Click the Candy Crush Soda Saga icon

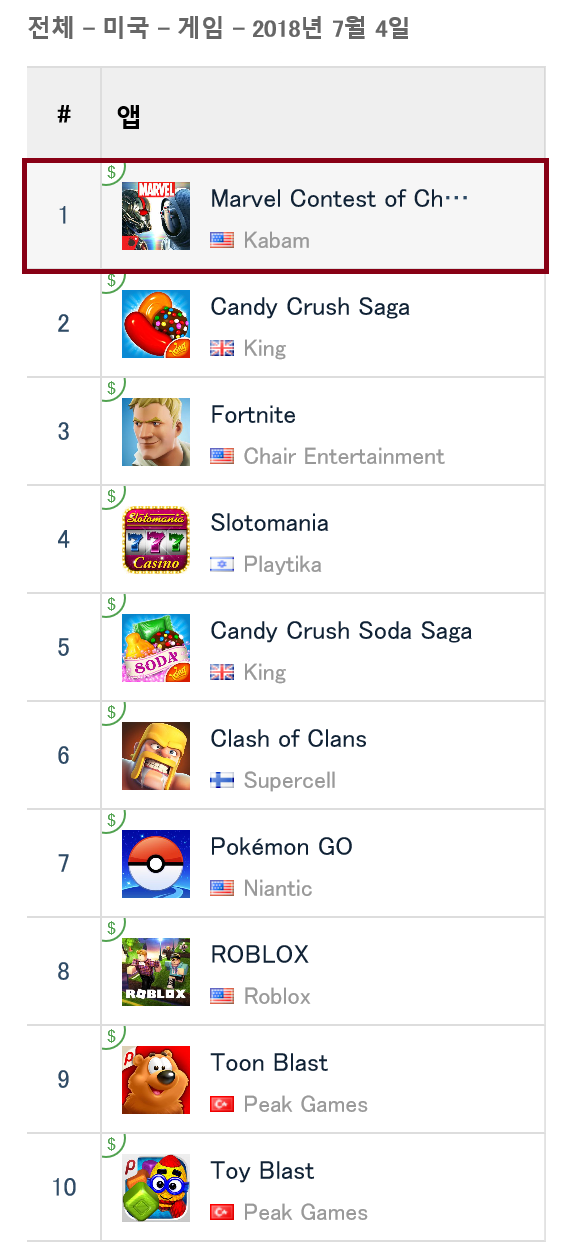156,647
